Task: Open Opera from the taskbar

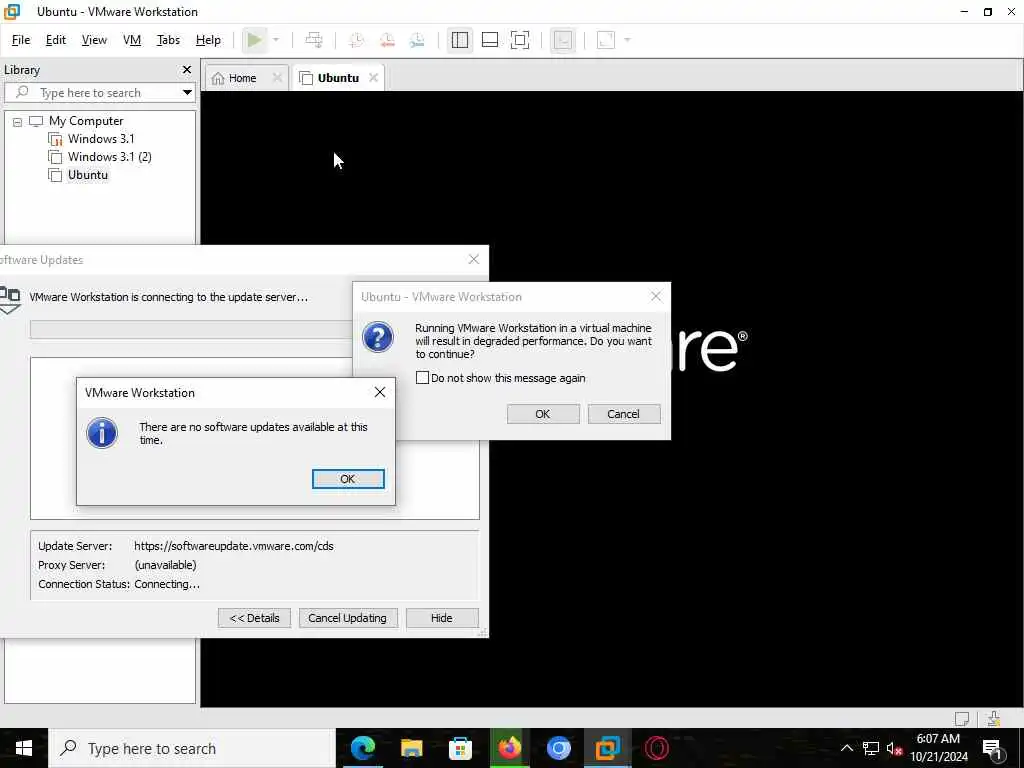Action: [656, 748]
